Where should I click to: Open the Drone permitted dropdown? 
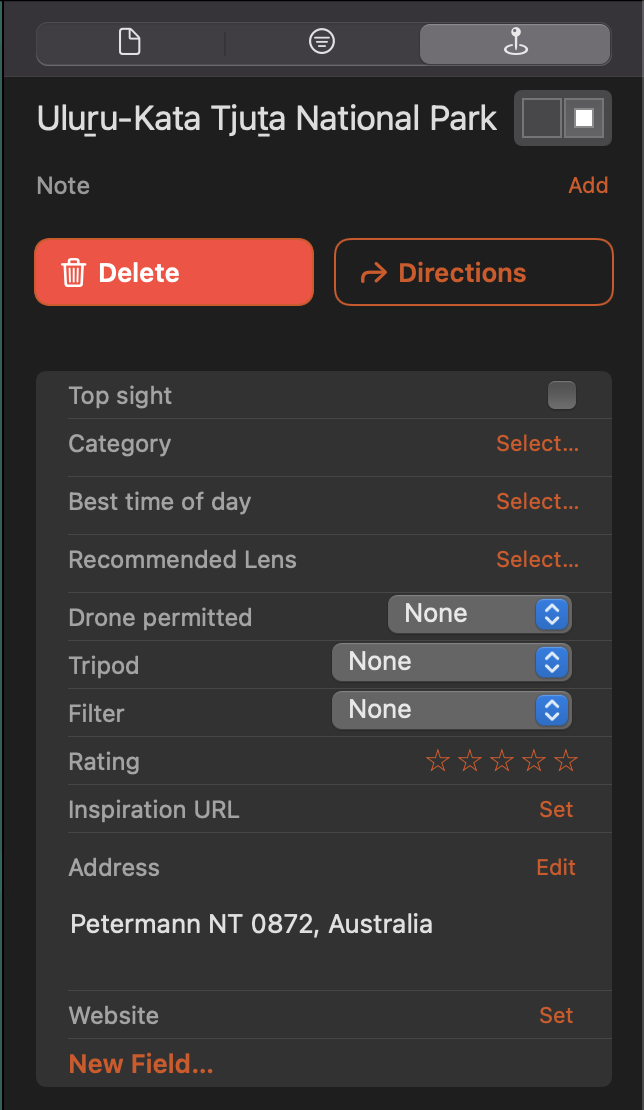480,614
